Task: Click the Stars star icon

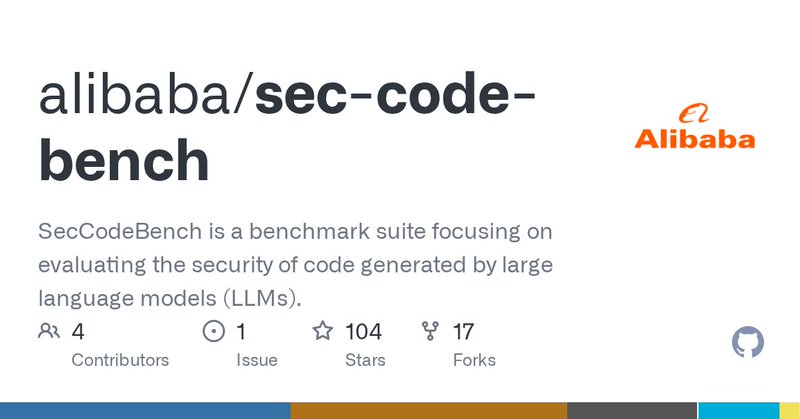Action: coord(323,331)
